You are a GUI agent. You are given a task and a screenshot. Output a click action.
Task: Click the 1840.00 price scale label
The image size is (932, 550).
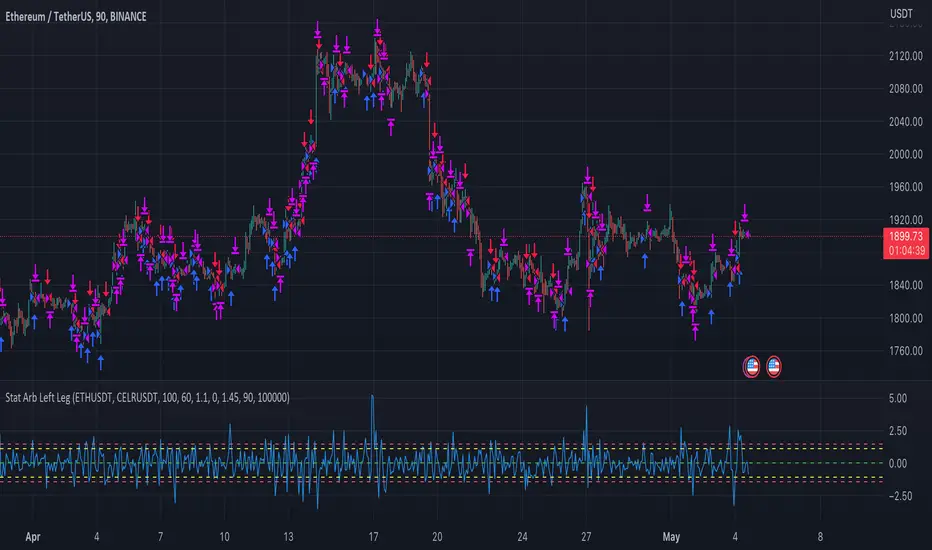(906, 285)
